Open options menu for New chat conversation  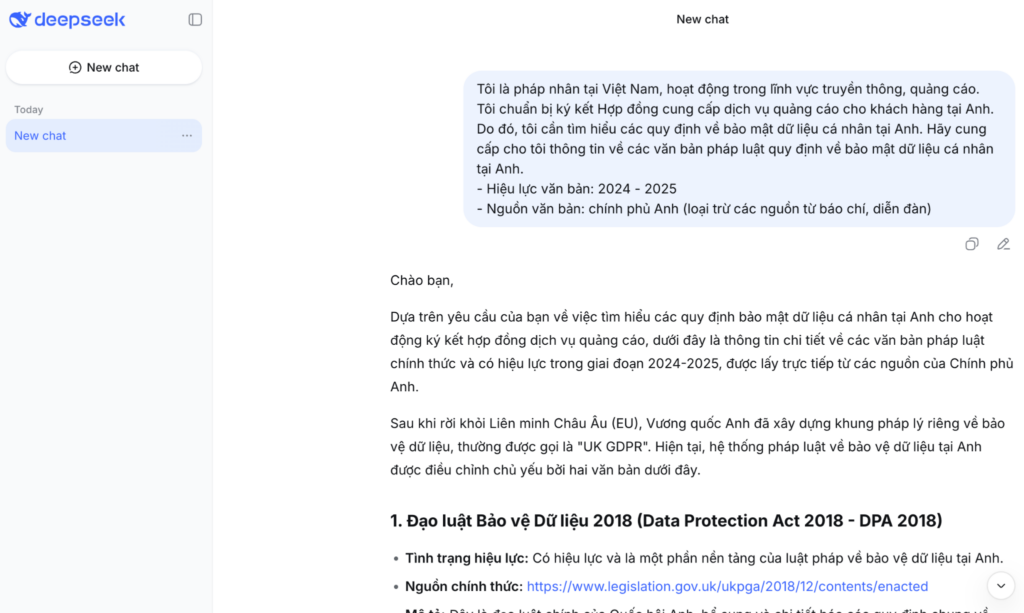point(187,136)
